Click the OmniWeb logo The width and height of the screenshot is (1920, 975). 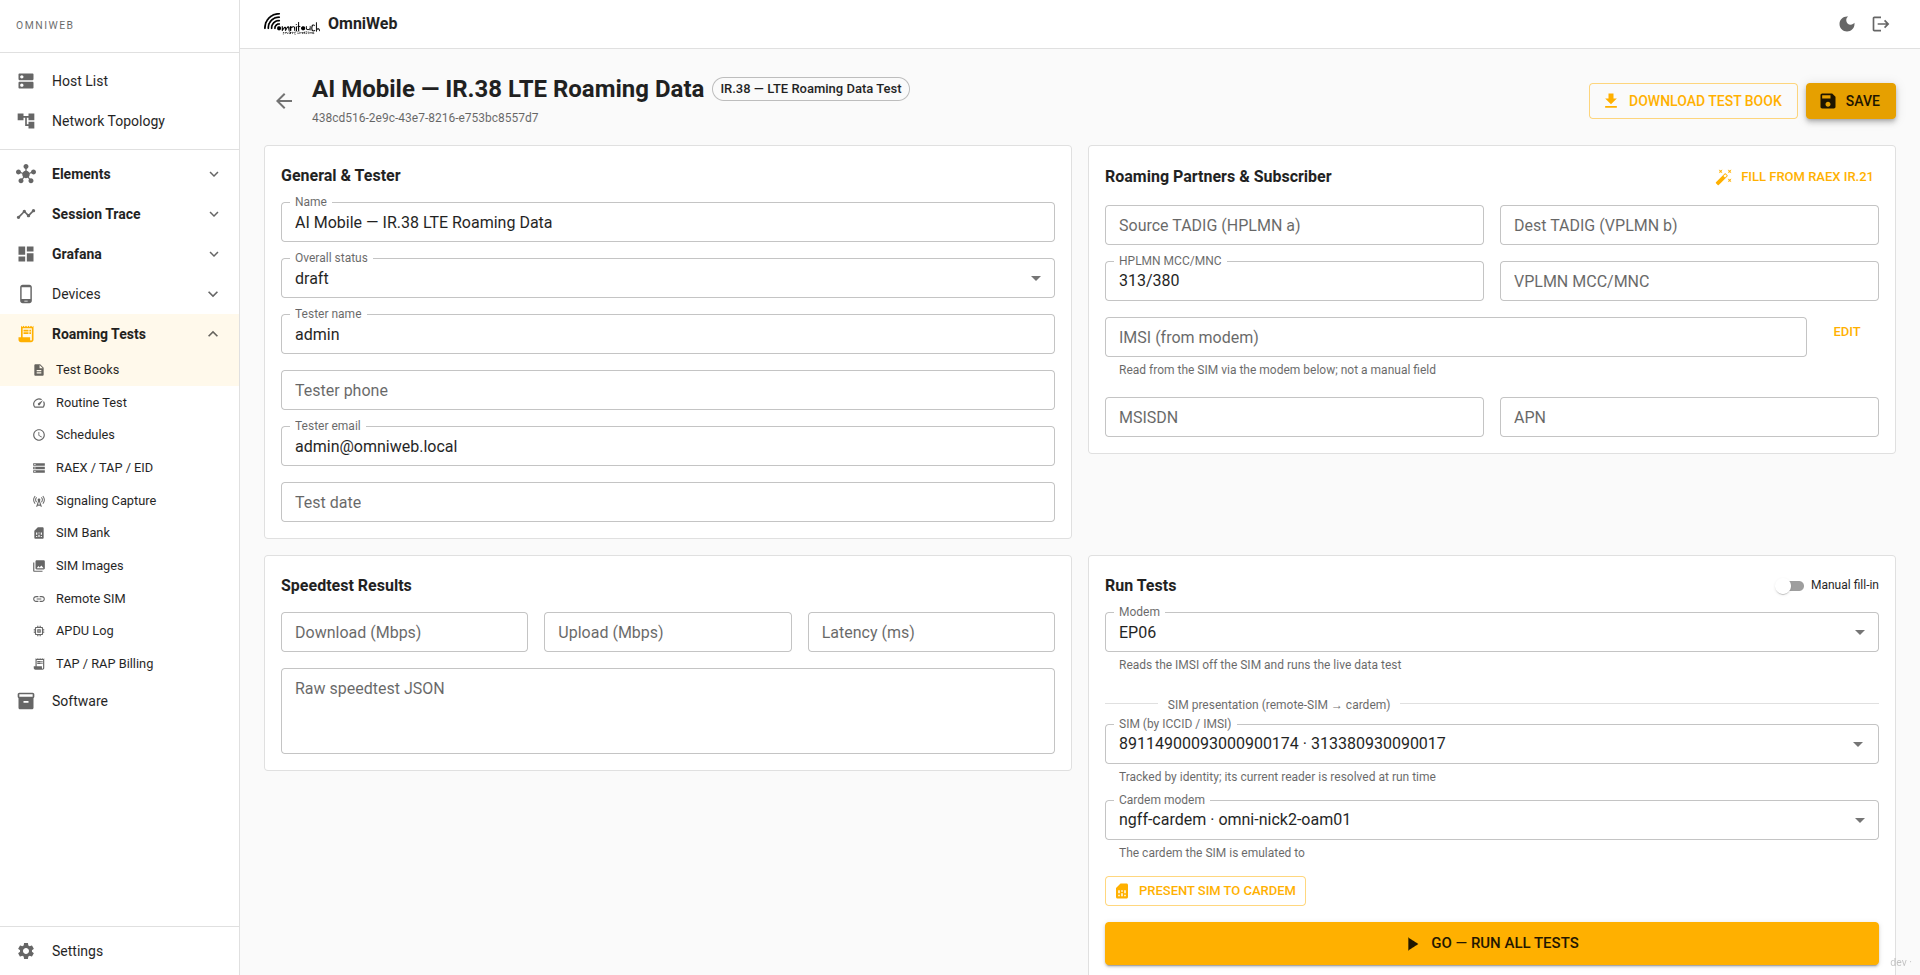pos(291,23)
